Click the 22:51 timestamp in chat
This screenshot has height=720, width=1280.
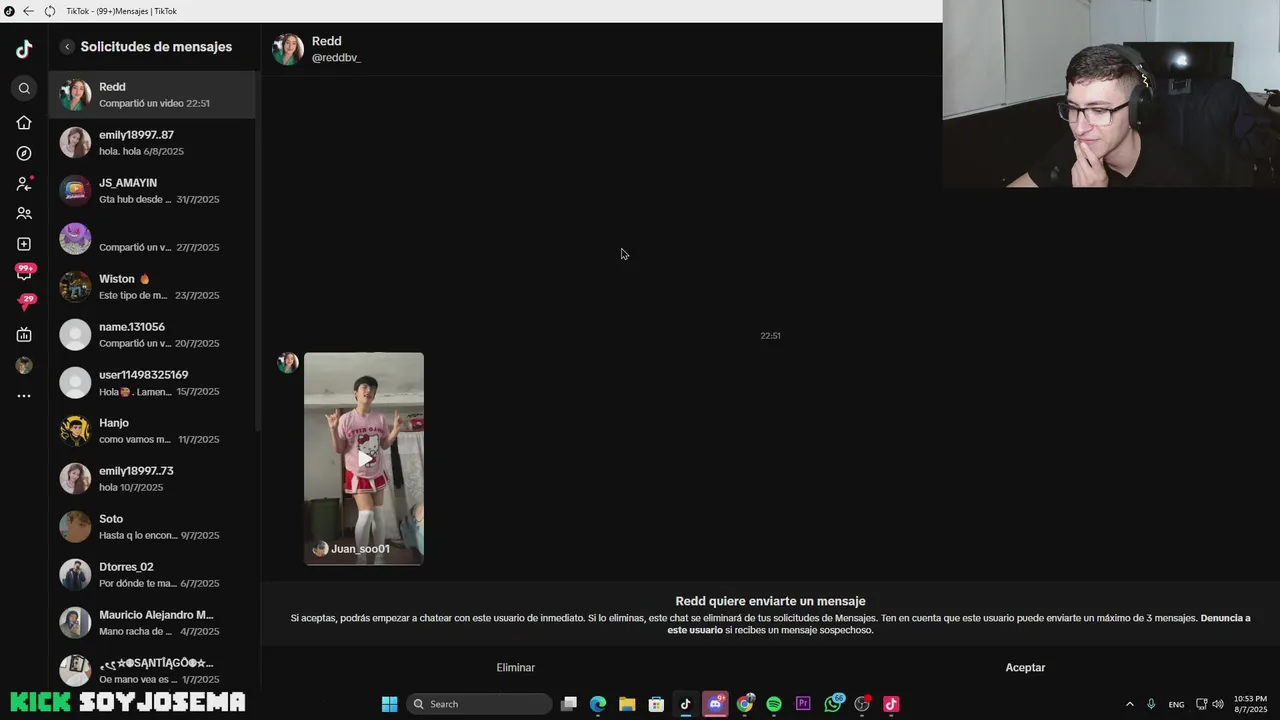pyautogui.click(x=770, y=336)
